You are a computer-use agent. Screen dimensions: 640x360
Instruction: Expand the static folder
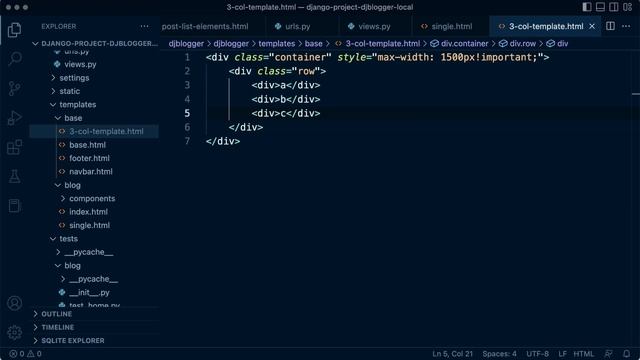coord(69,91)
